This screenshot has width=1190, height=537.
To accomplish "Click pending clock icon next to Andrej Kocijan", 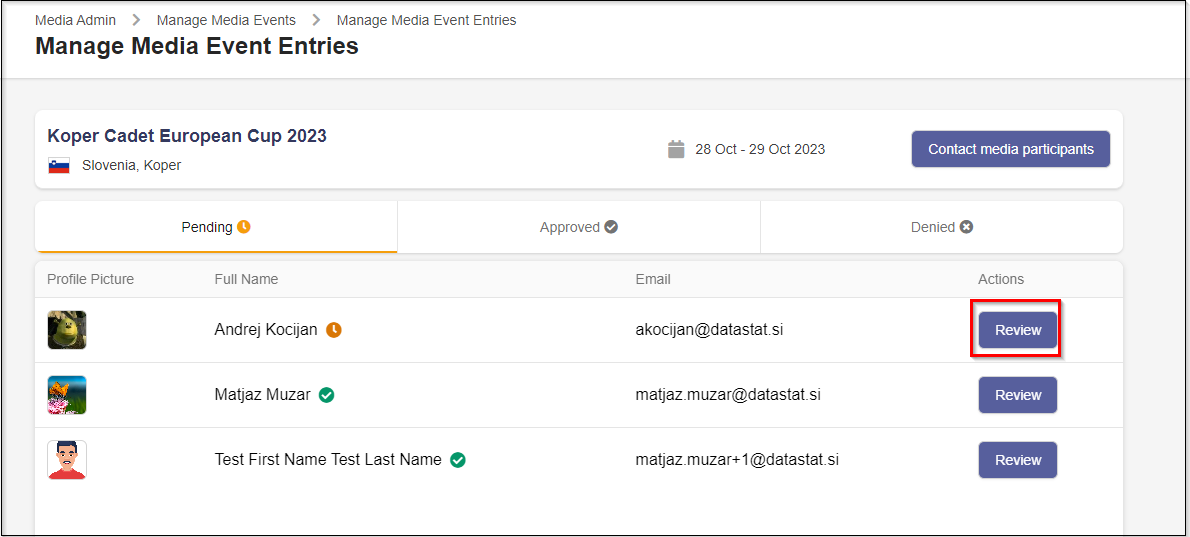I will (x=334, y=330).
